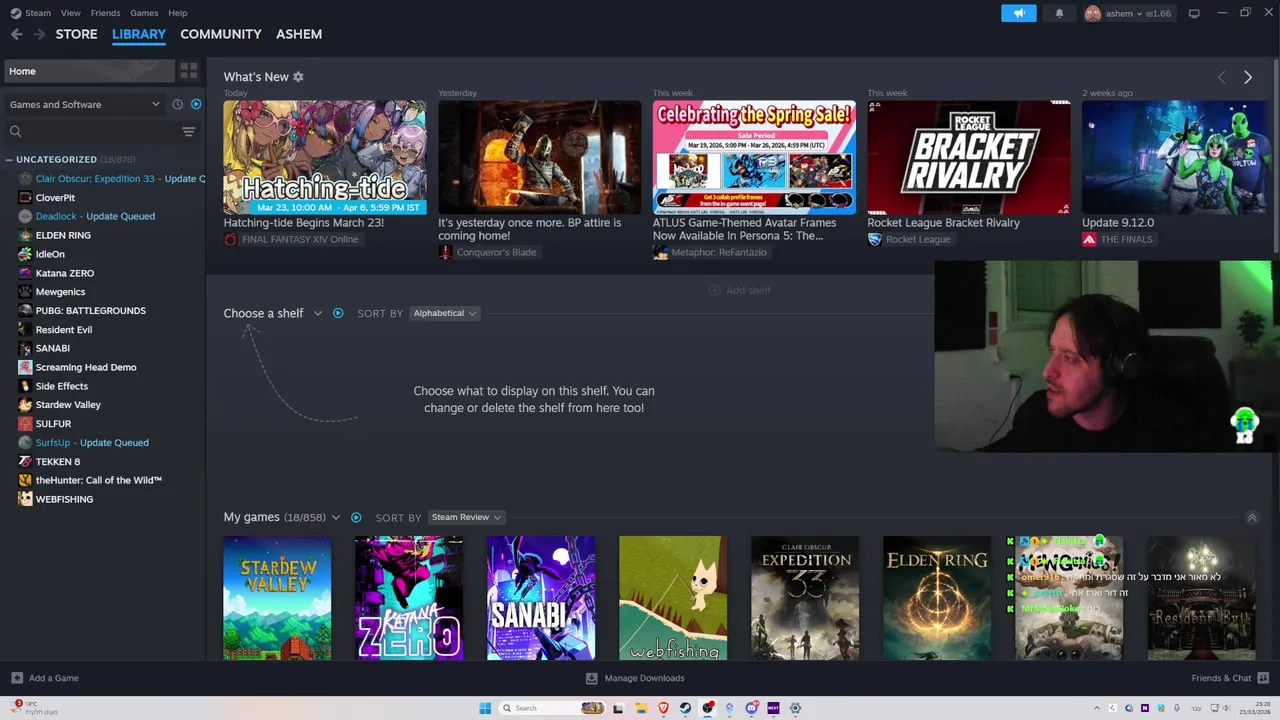Select Katana ZERO in sidebar list
Image resolution: width=1280 pixels, height=720 pixels.
click(65, 273)
